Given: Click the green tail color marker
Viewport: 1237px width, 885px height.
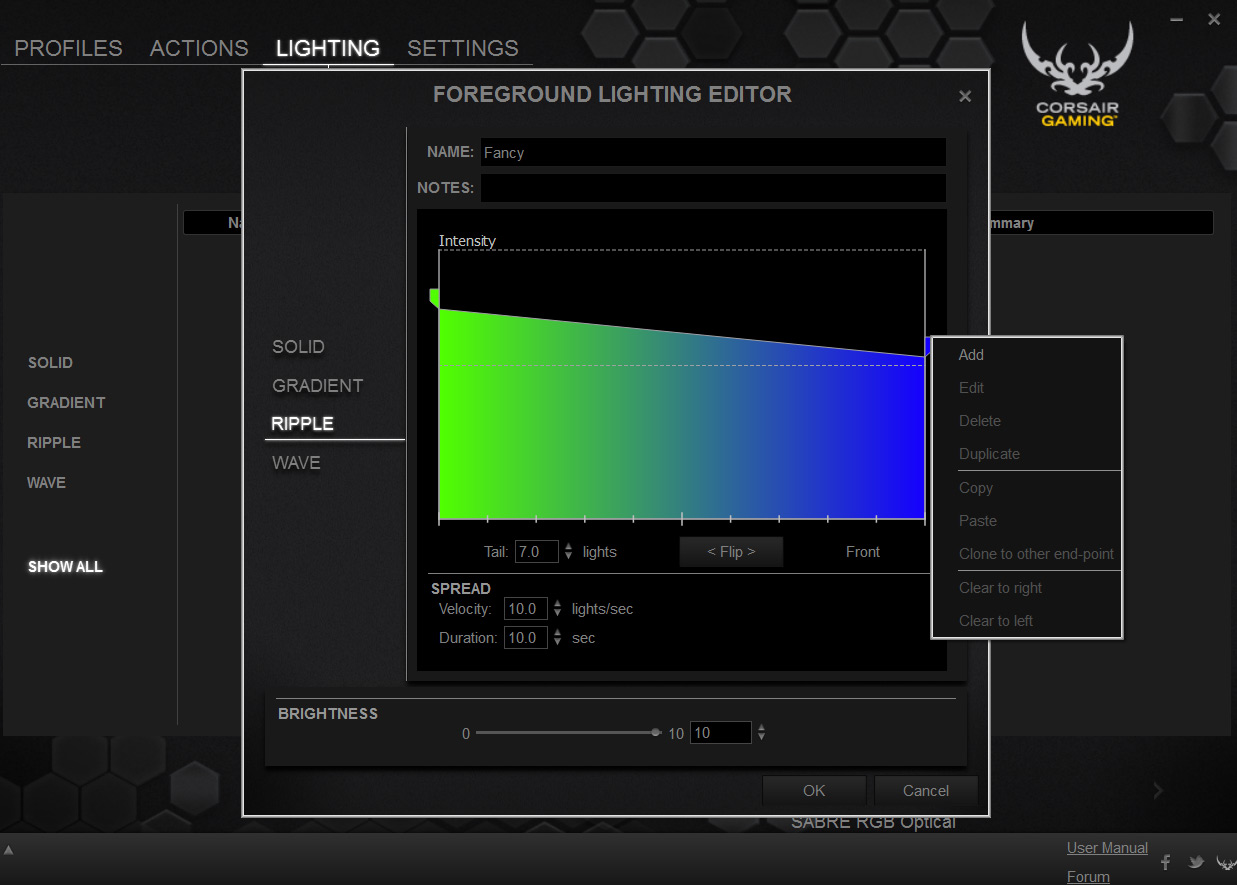Looking at the screenshot, I should (434, 297).
